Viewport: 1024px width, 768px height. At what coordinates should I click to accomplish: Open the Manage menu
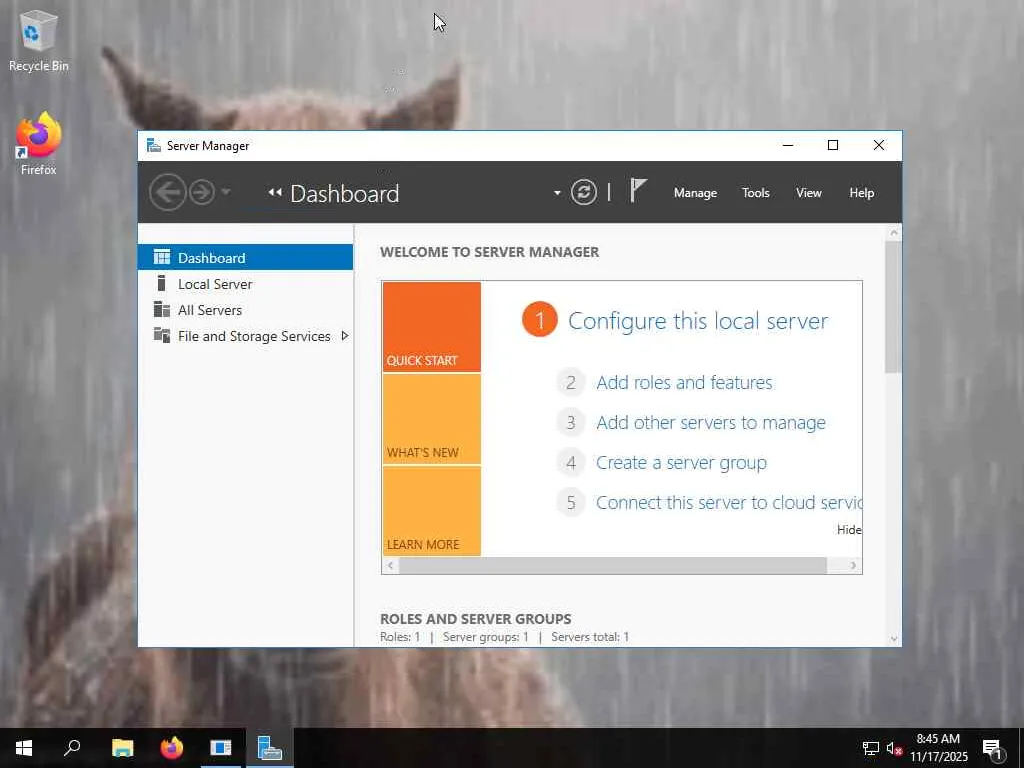point(696,193)
